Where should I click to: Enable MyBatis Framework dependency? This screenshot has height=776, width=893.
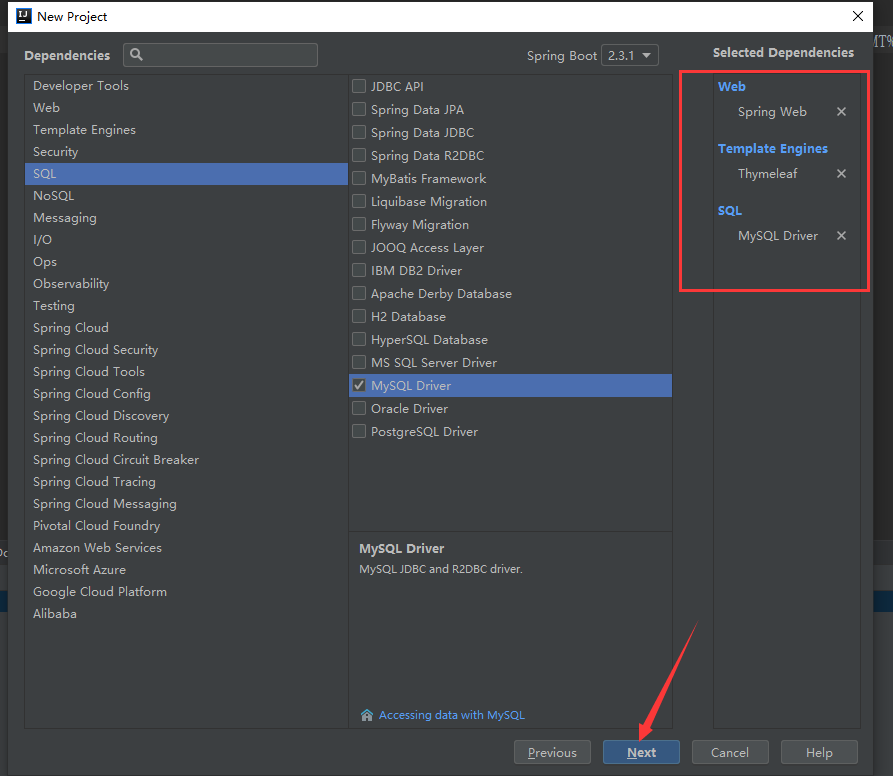tap(359, 179)
